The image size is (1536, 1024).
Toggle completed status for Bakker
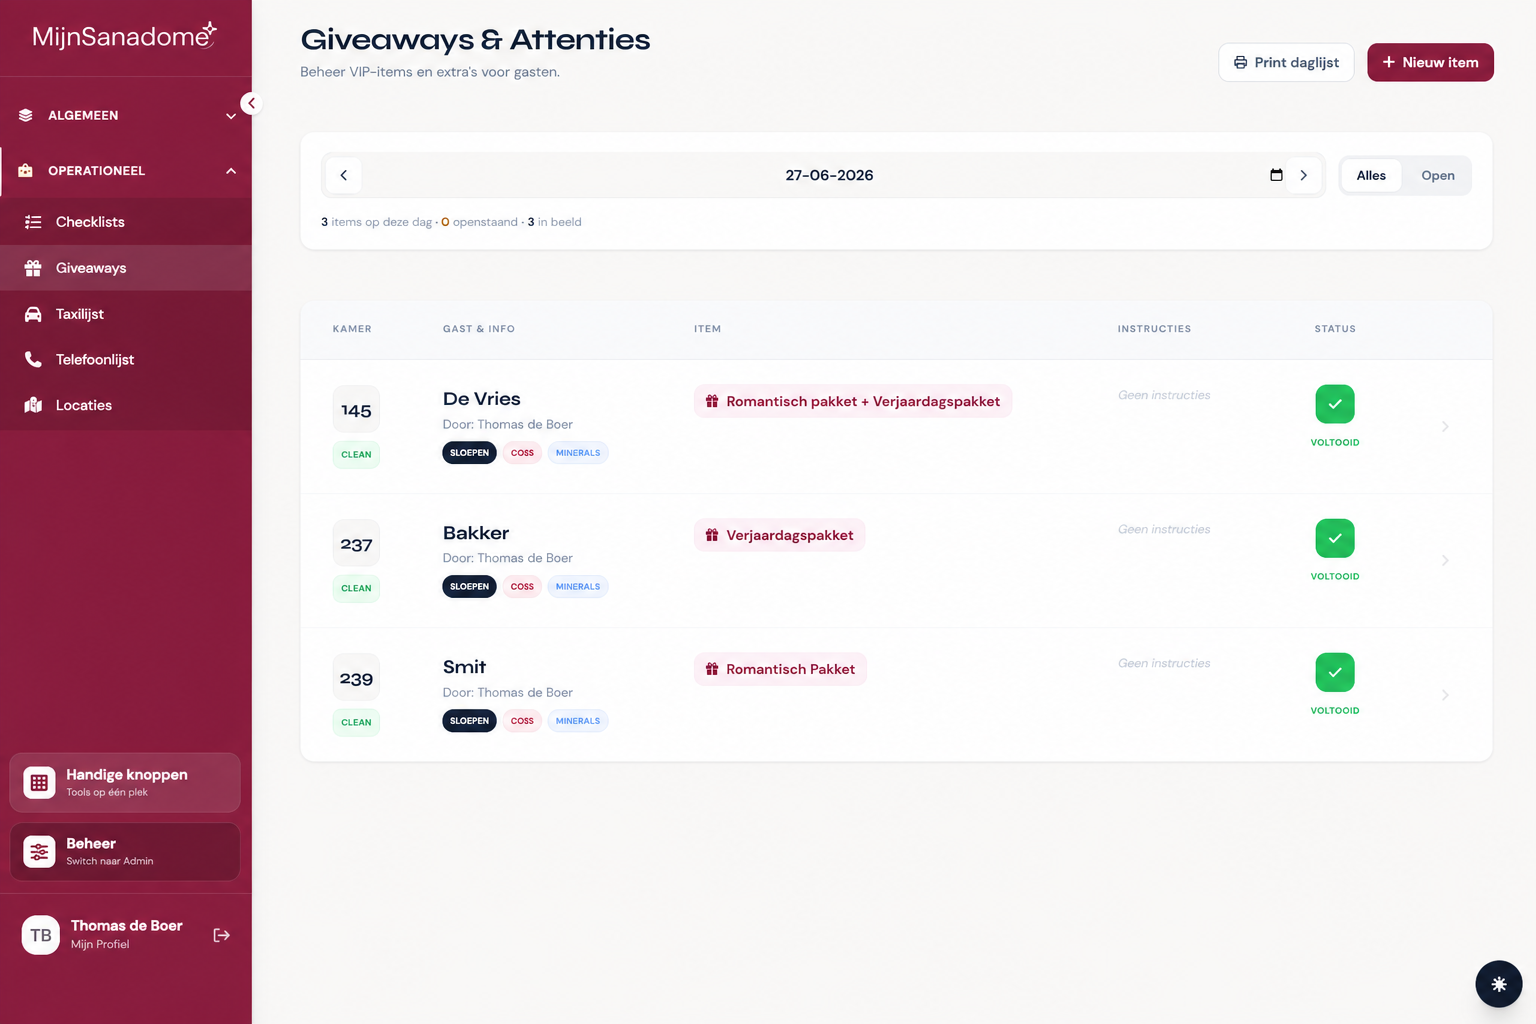(1335, 538)
